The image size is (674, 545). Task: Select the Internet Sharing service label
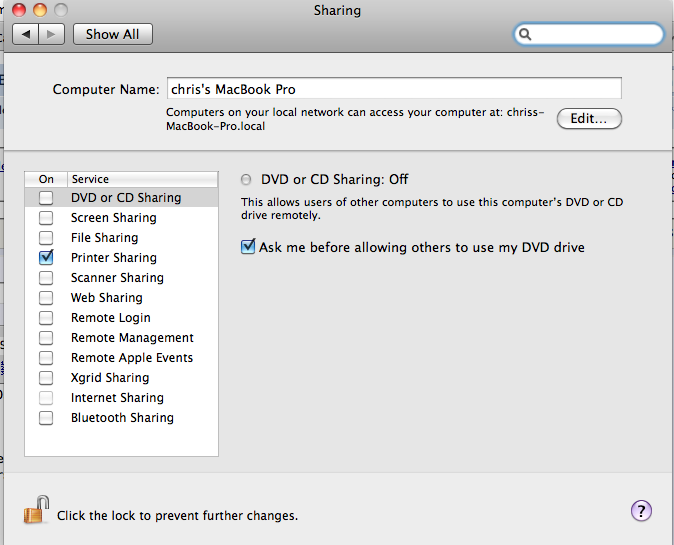pos(117,398)
